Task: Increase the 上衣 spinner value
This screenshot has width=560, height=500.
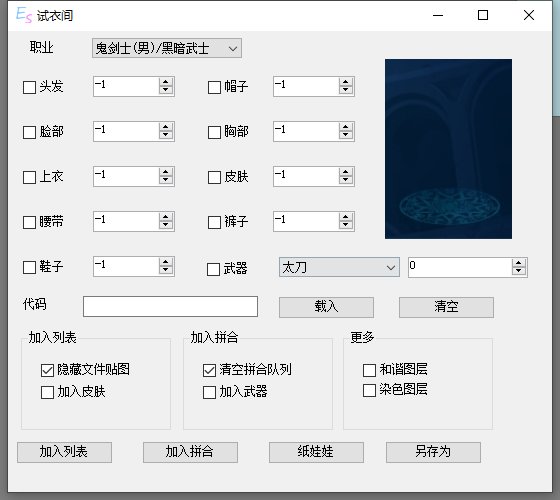Action: click(165, 172)
